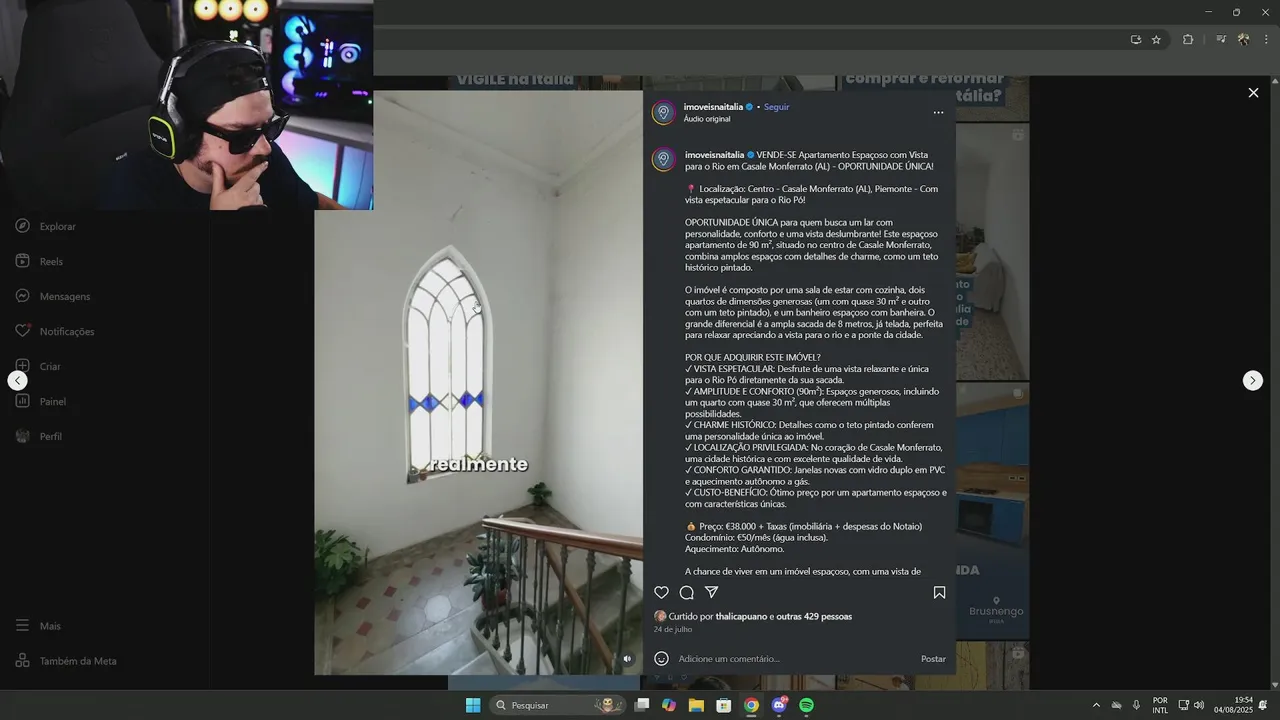Open the notifications bell in tray
Screen dimensions: 1280x720
[1263, 705]
